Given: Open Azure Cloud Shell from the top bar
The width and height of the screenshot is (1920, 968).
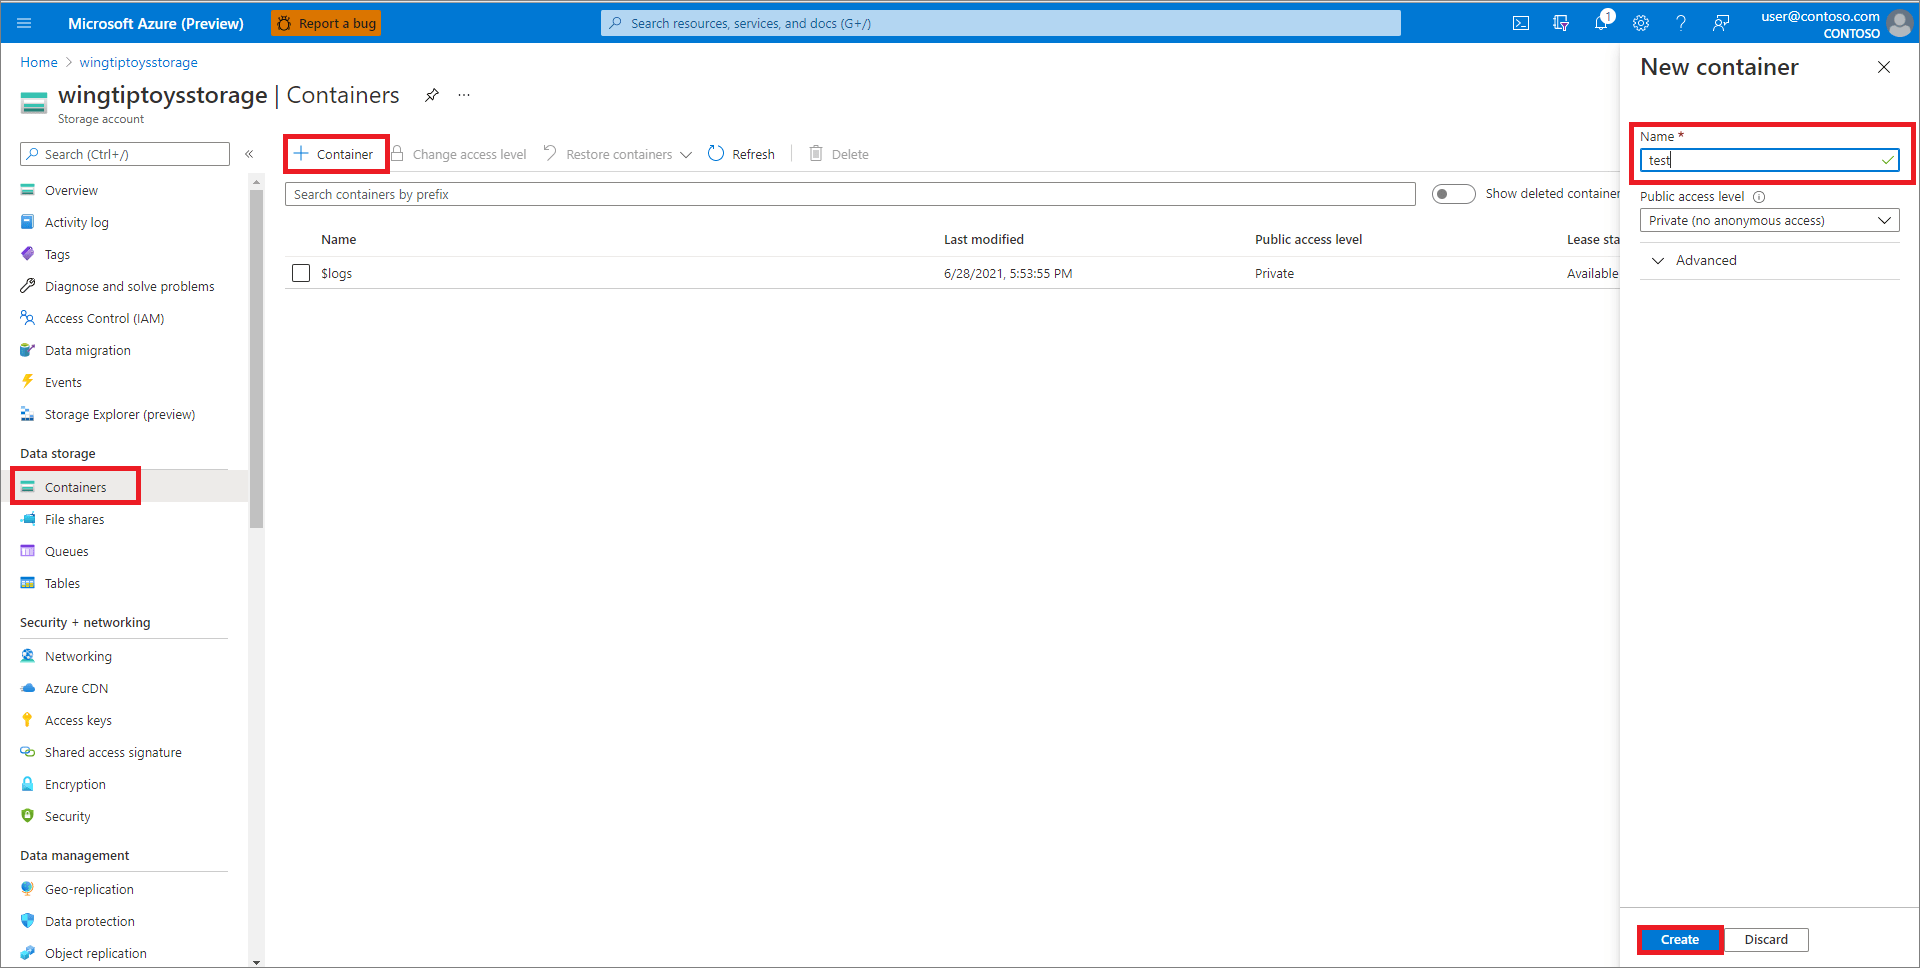Looking at the screenshot, I should pos(1521,23).
